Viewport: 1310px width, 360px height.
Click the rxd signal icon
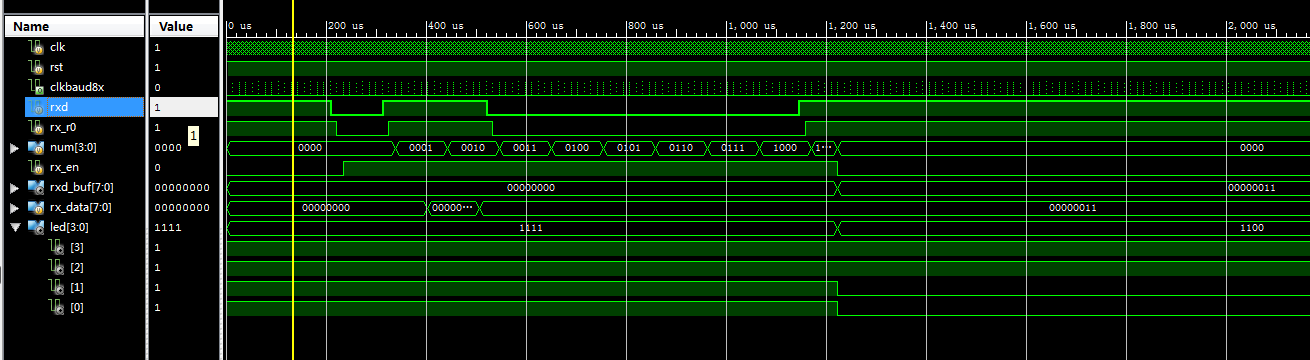pyautogui.click(x=37, y=107)
